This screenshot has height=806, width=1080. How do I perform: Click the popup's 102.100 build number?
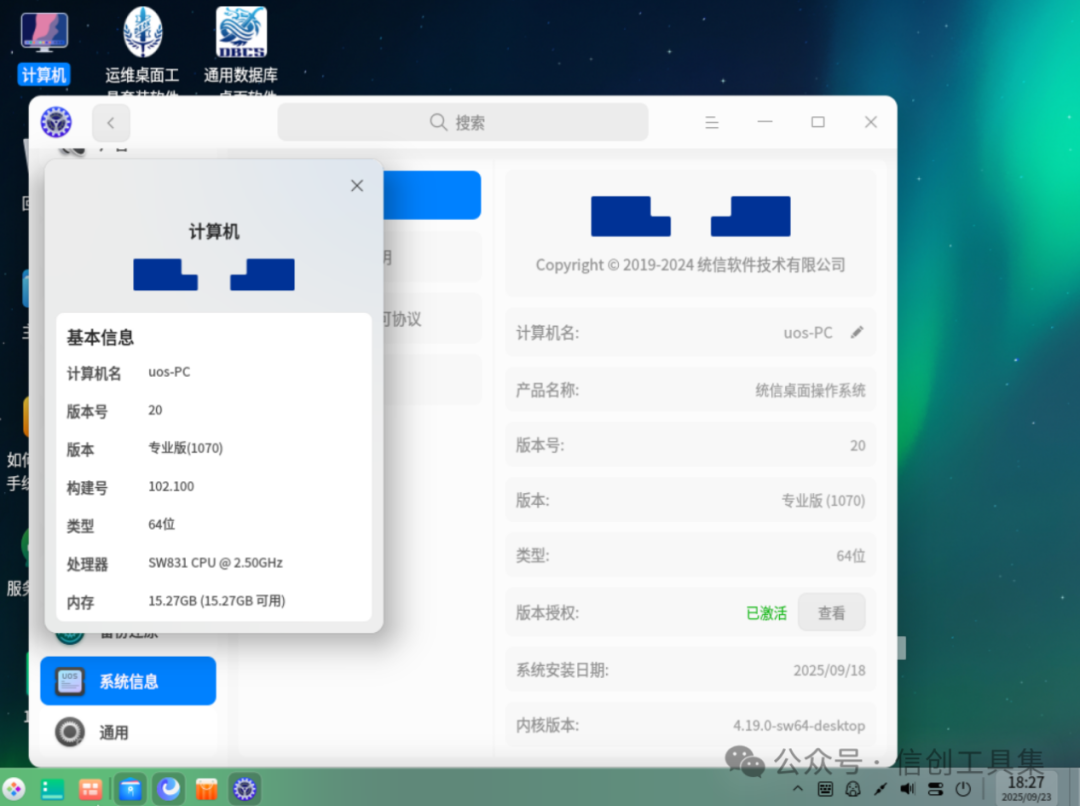tap(171, 486)
